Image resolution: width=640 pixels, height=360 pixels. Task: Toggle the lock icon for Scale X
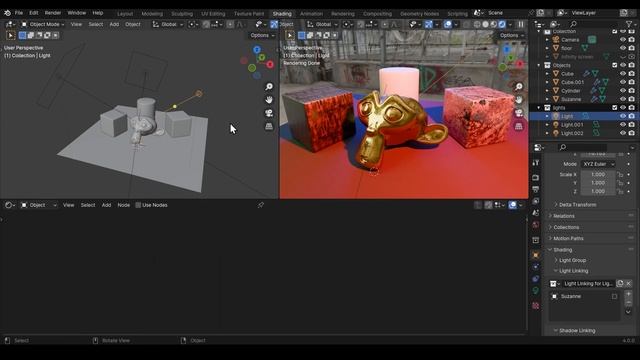pos(620,175)
